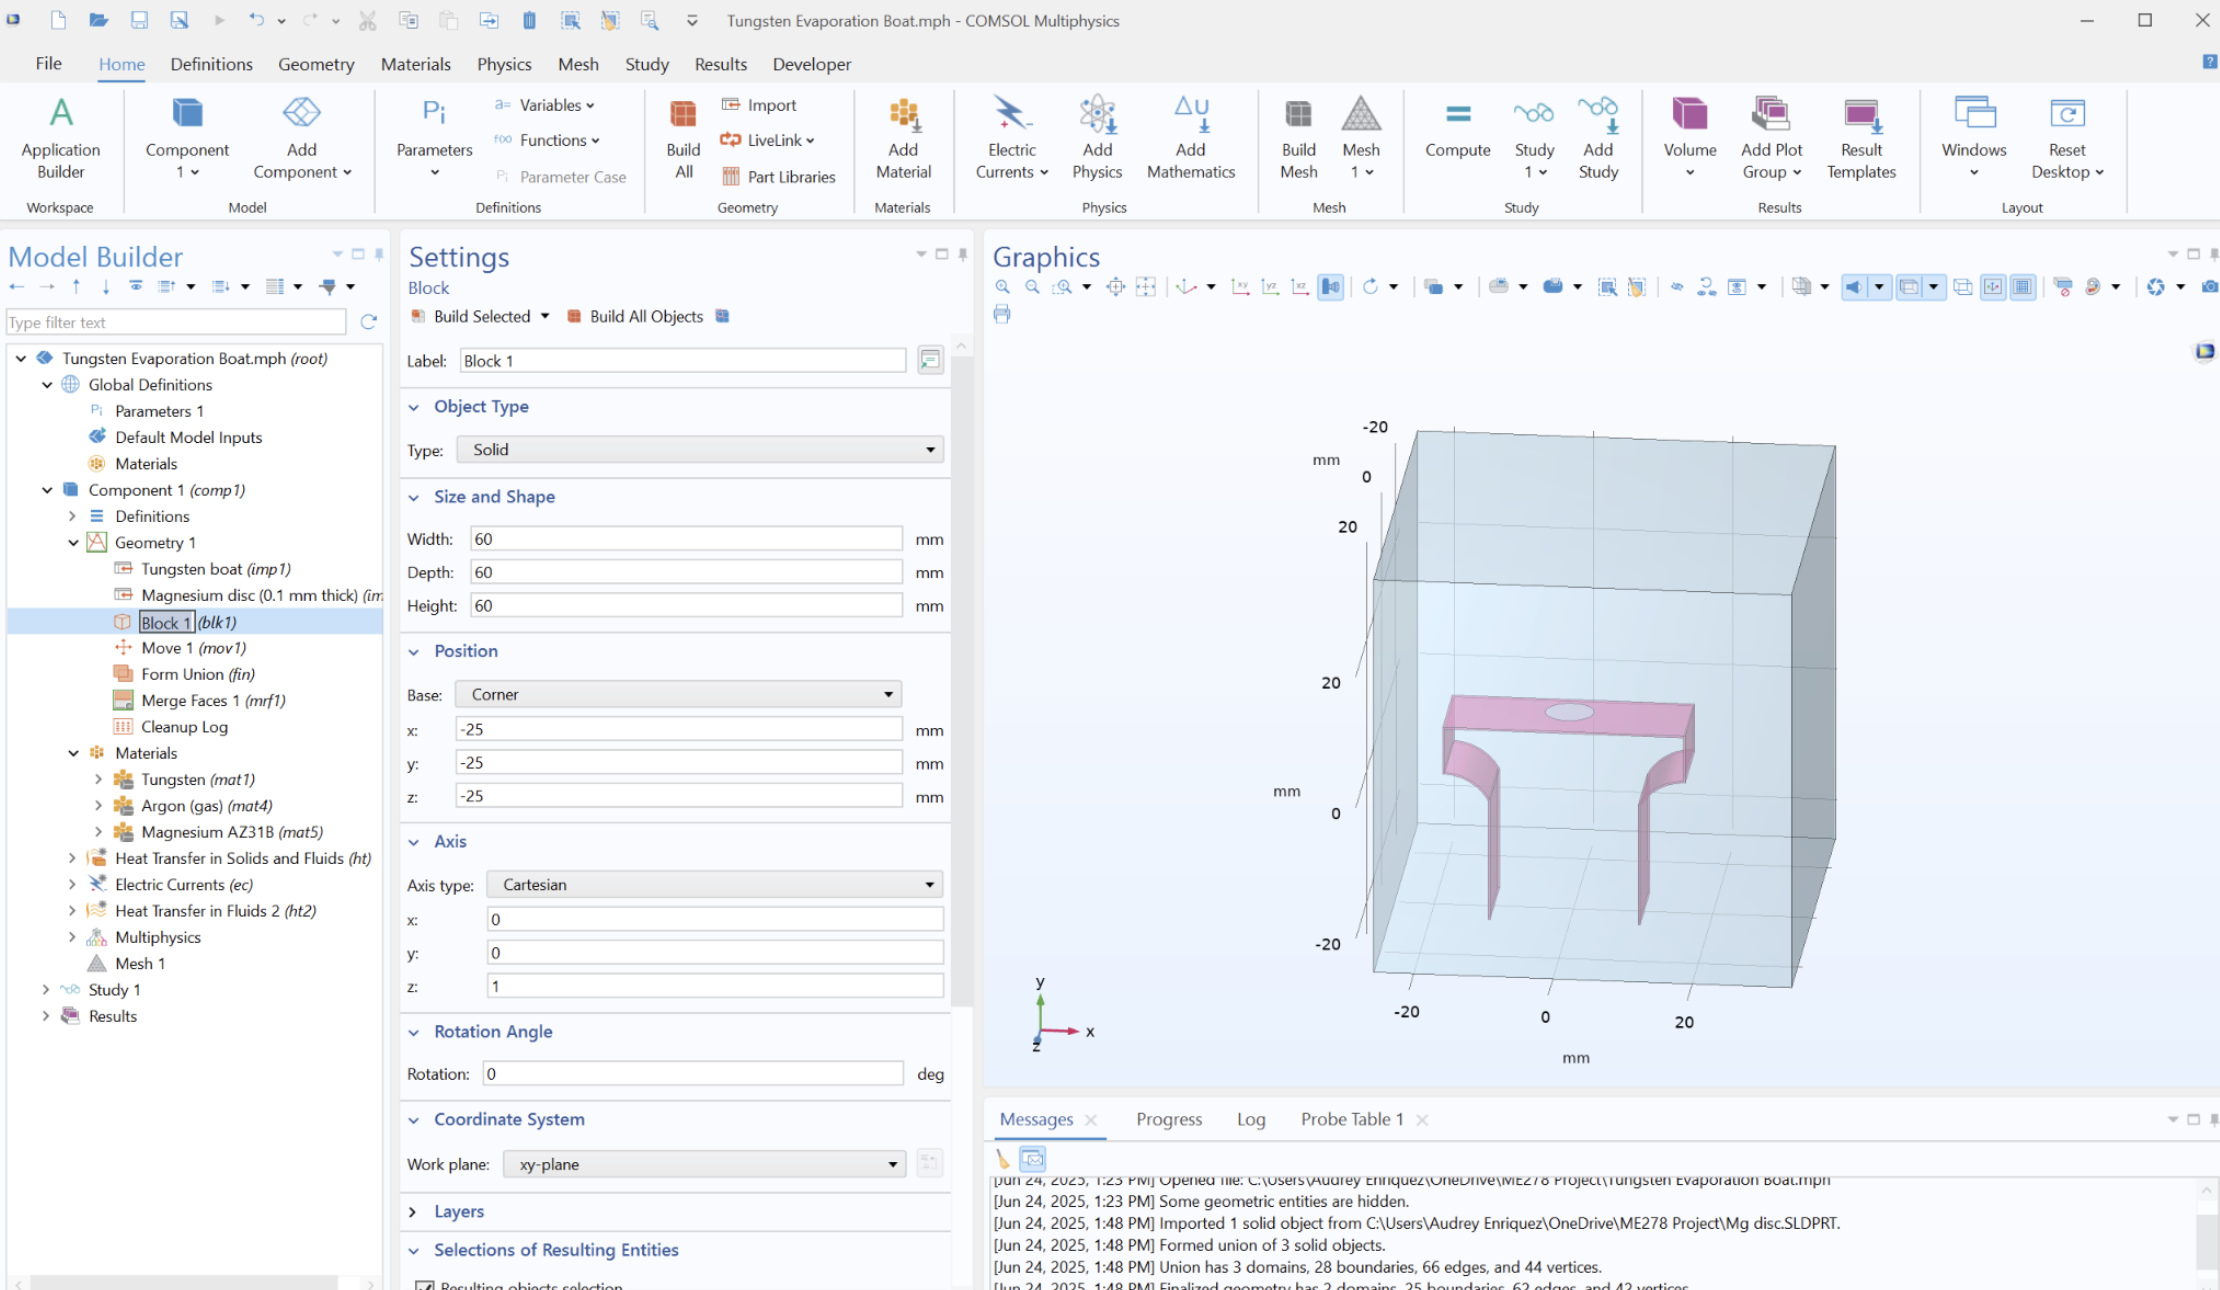Open the Probe Table 1 tab

(x=1351, y=1119)
